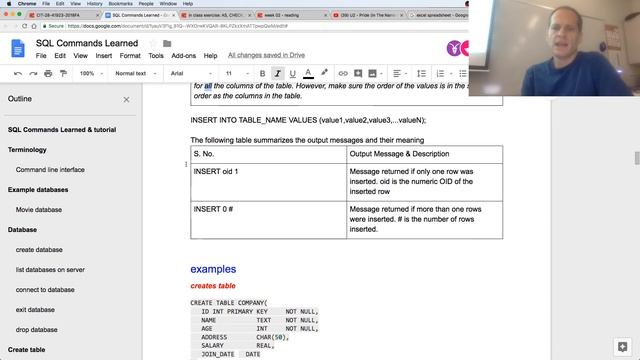
Task: Open the History menu in macOS menu bar
Action: pos(94,4)
